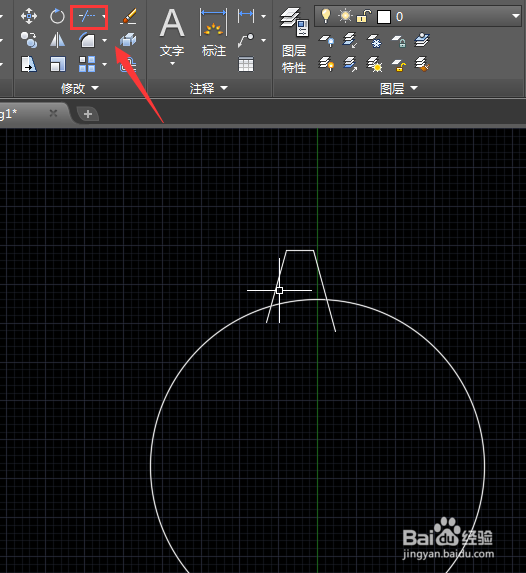Click the 标注 dimension tool
This screenshot has width=526, height=573.
(x=214, y=33)
